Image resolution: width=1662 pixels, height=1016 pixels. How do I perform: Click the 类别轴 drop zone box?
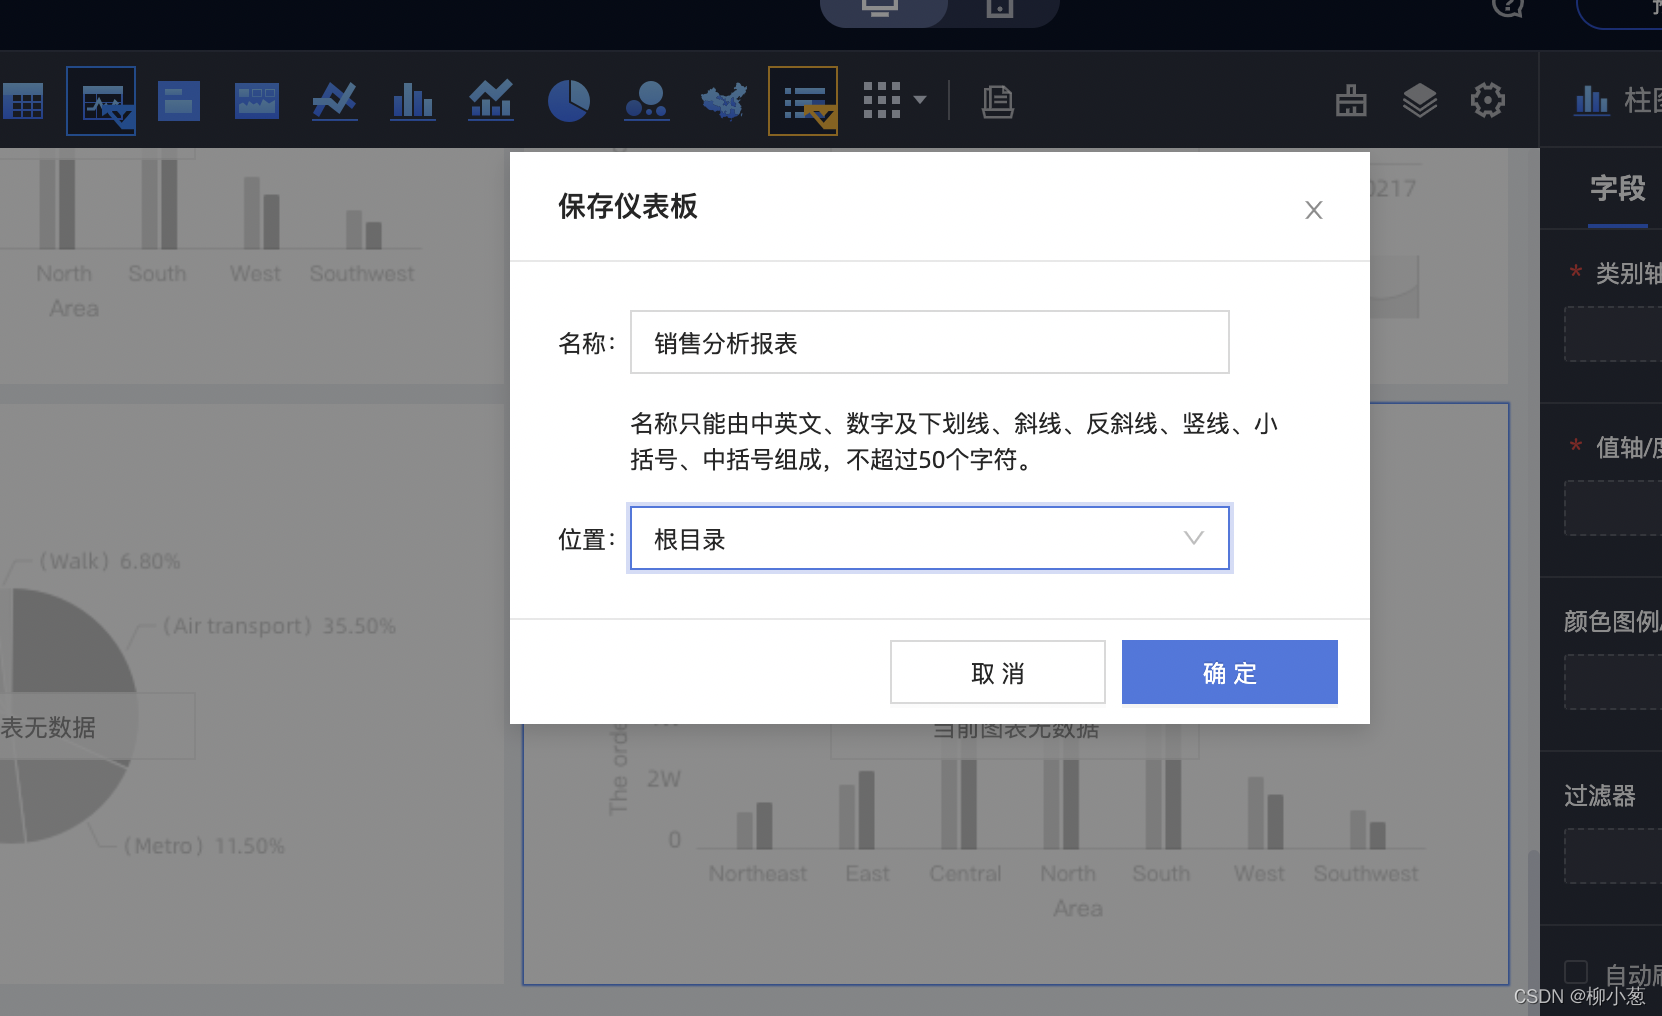[x=1613, y=334]
